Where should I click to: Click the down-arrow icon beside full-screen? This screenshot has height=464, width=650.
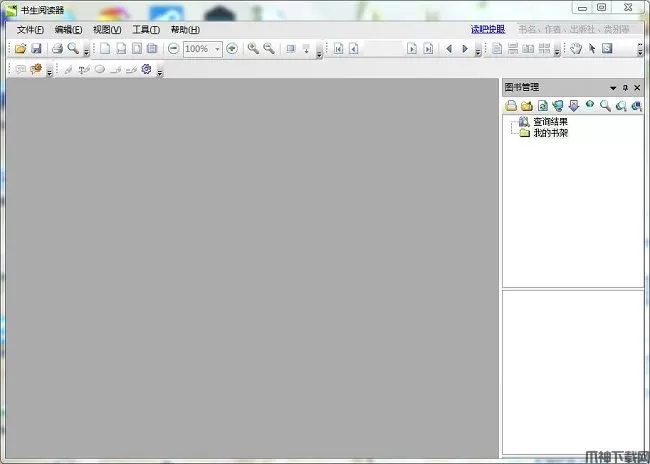pos(306,49)
